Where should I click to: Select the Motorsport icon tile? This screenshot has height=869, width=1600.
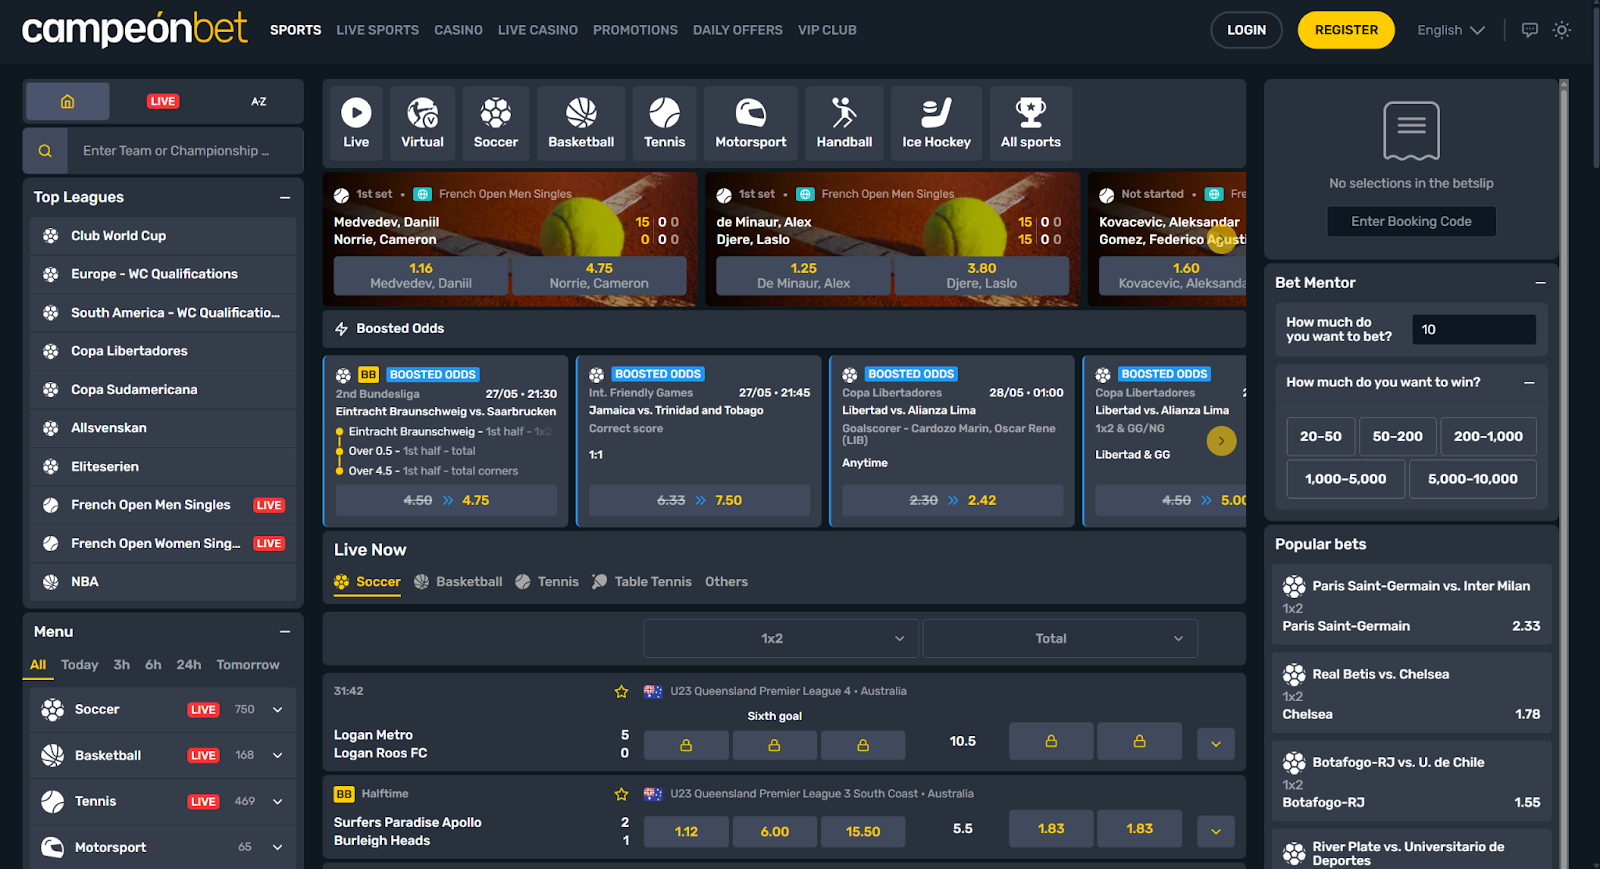click(751, 123)
